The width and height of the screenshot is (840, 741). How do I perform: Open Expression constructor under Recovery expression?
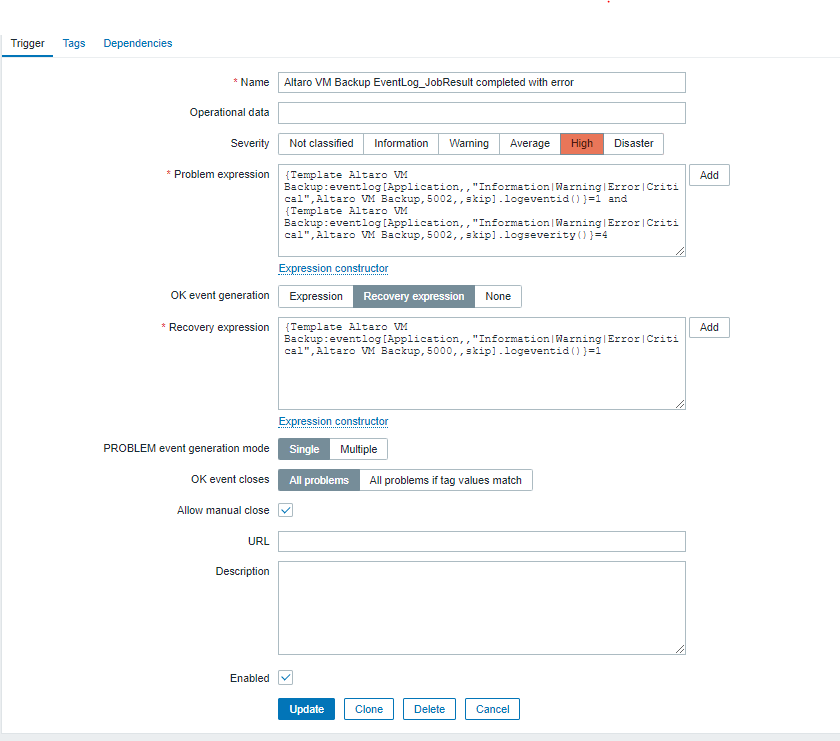(333, 422)
